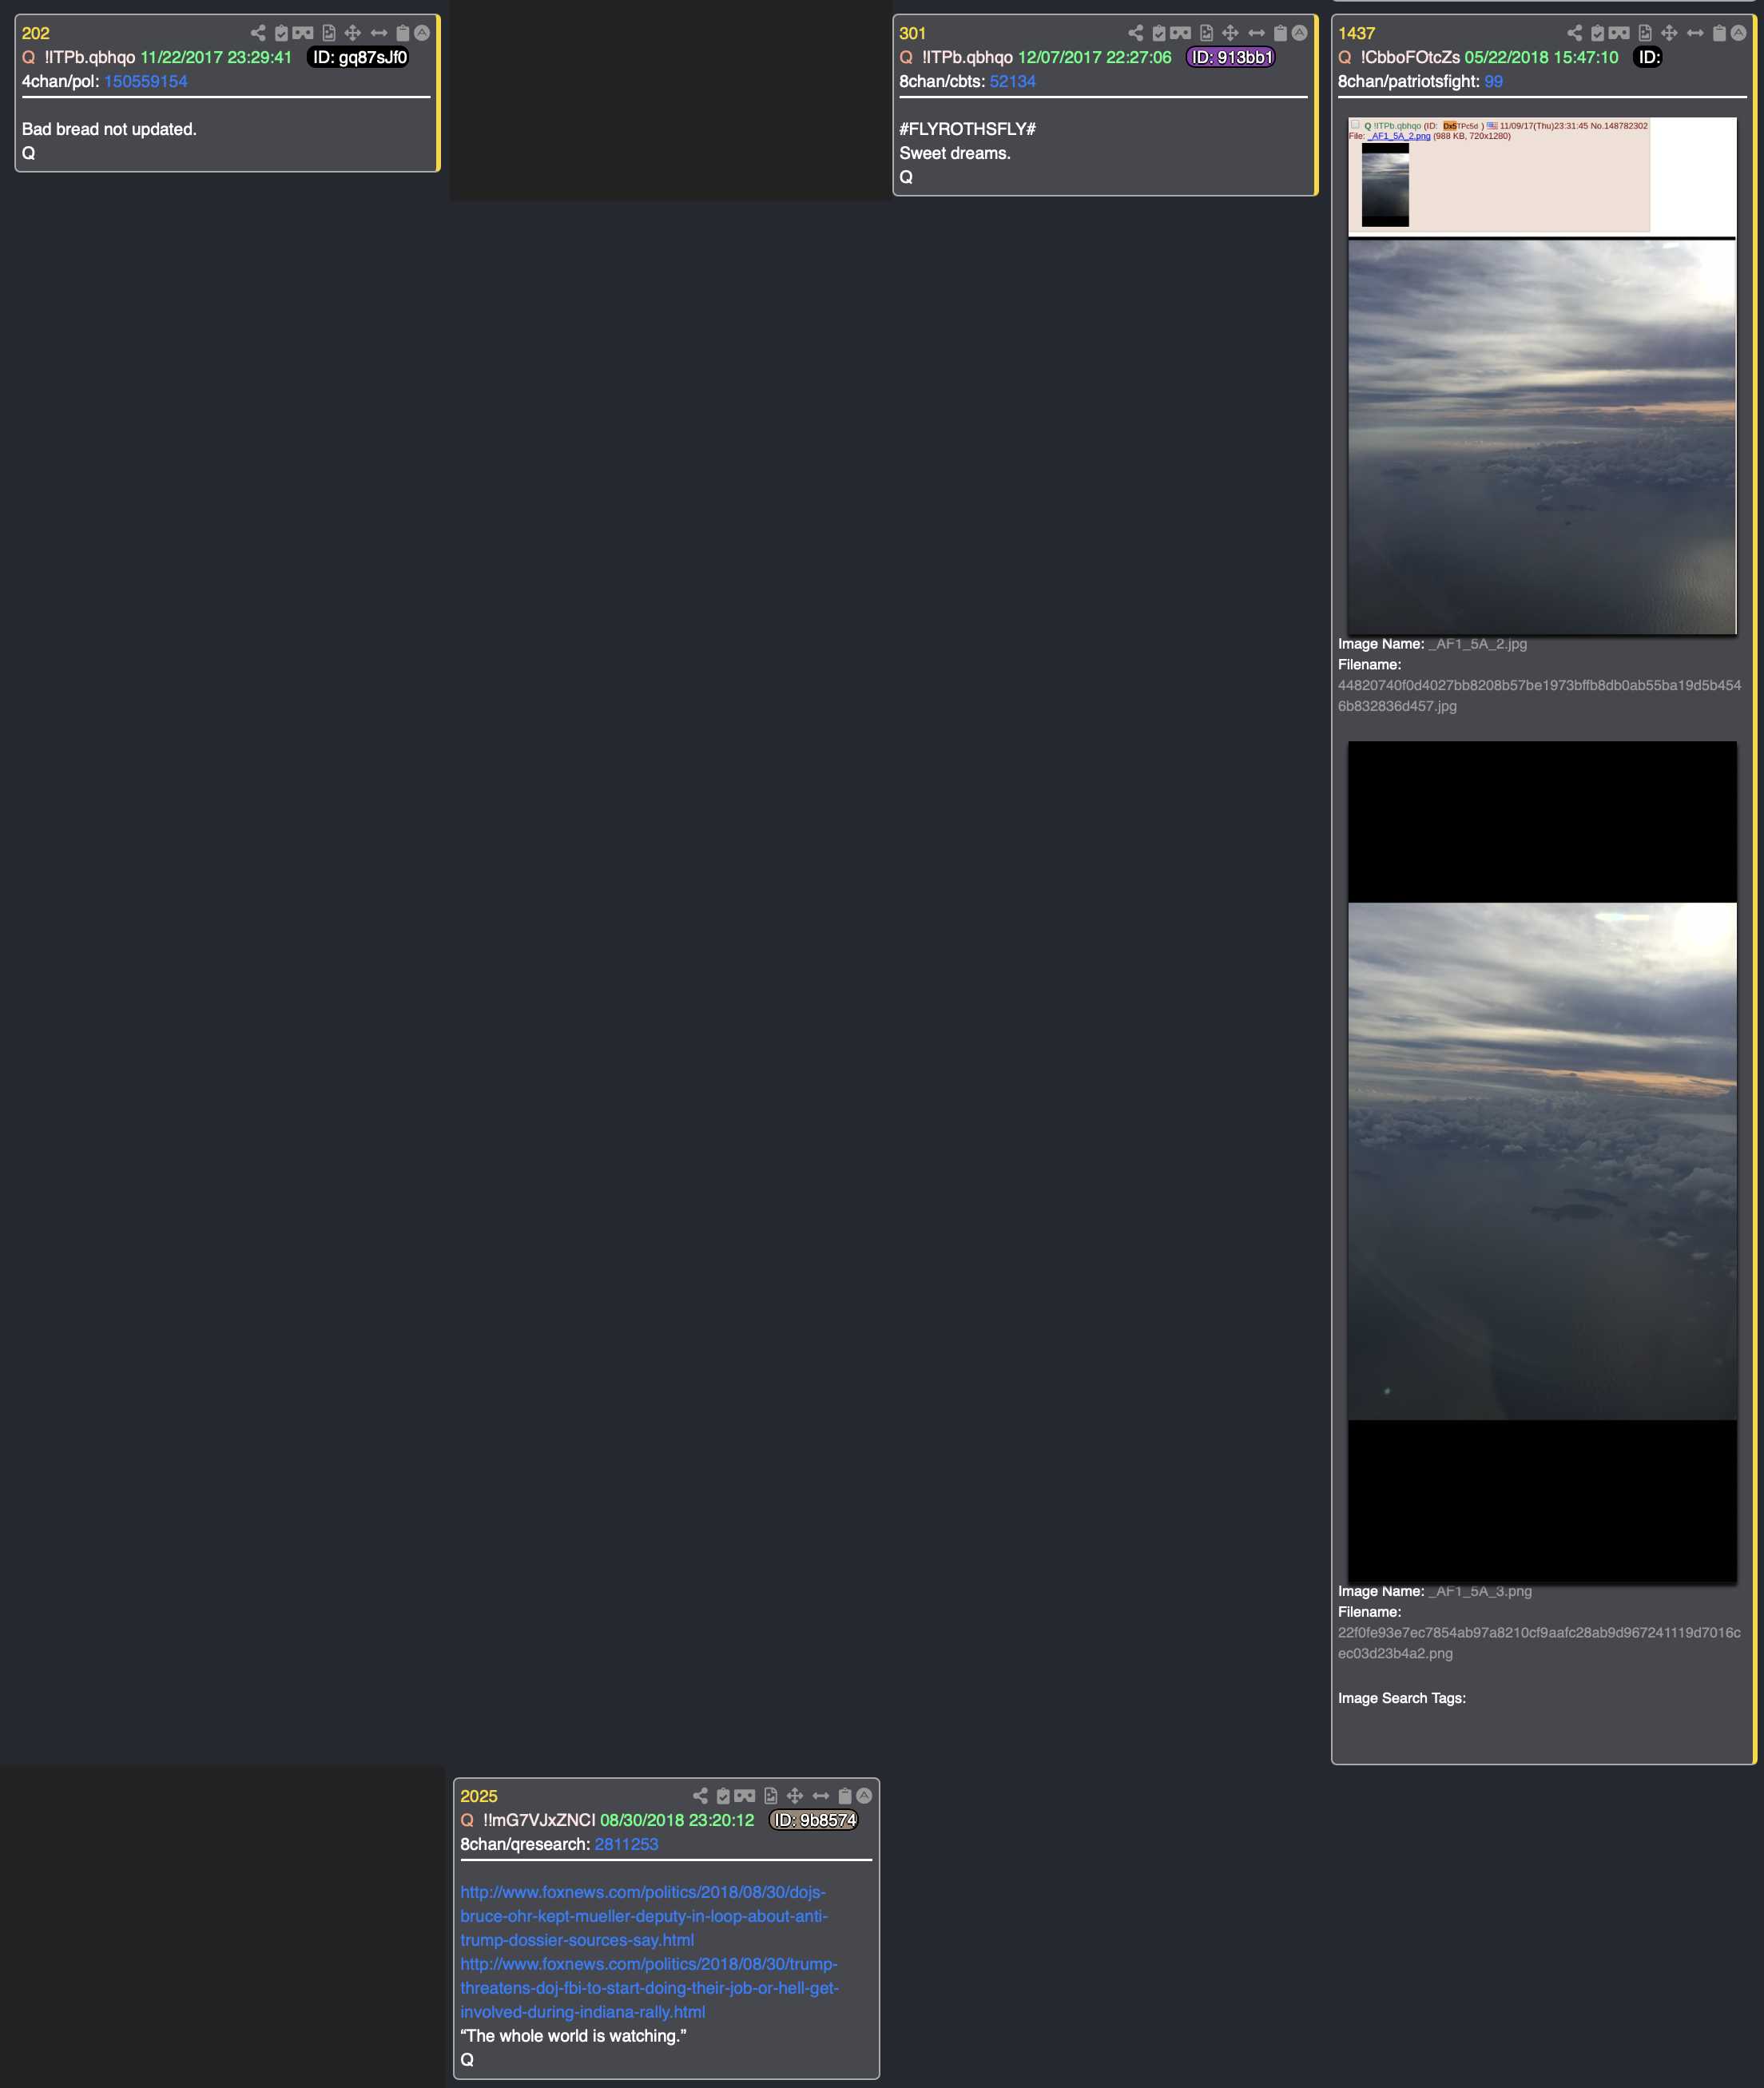Click the horizontal arrows icon on post 1437
This screenshot has width=1764, height=2088.
click(x=1695, y=33)
